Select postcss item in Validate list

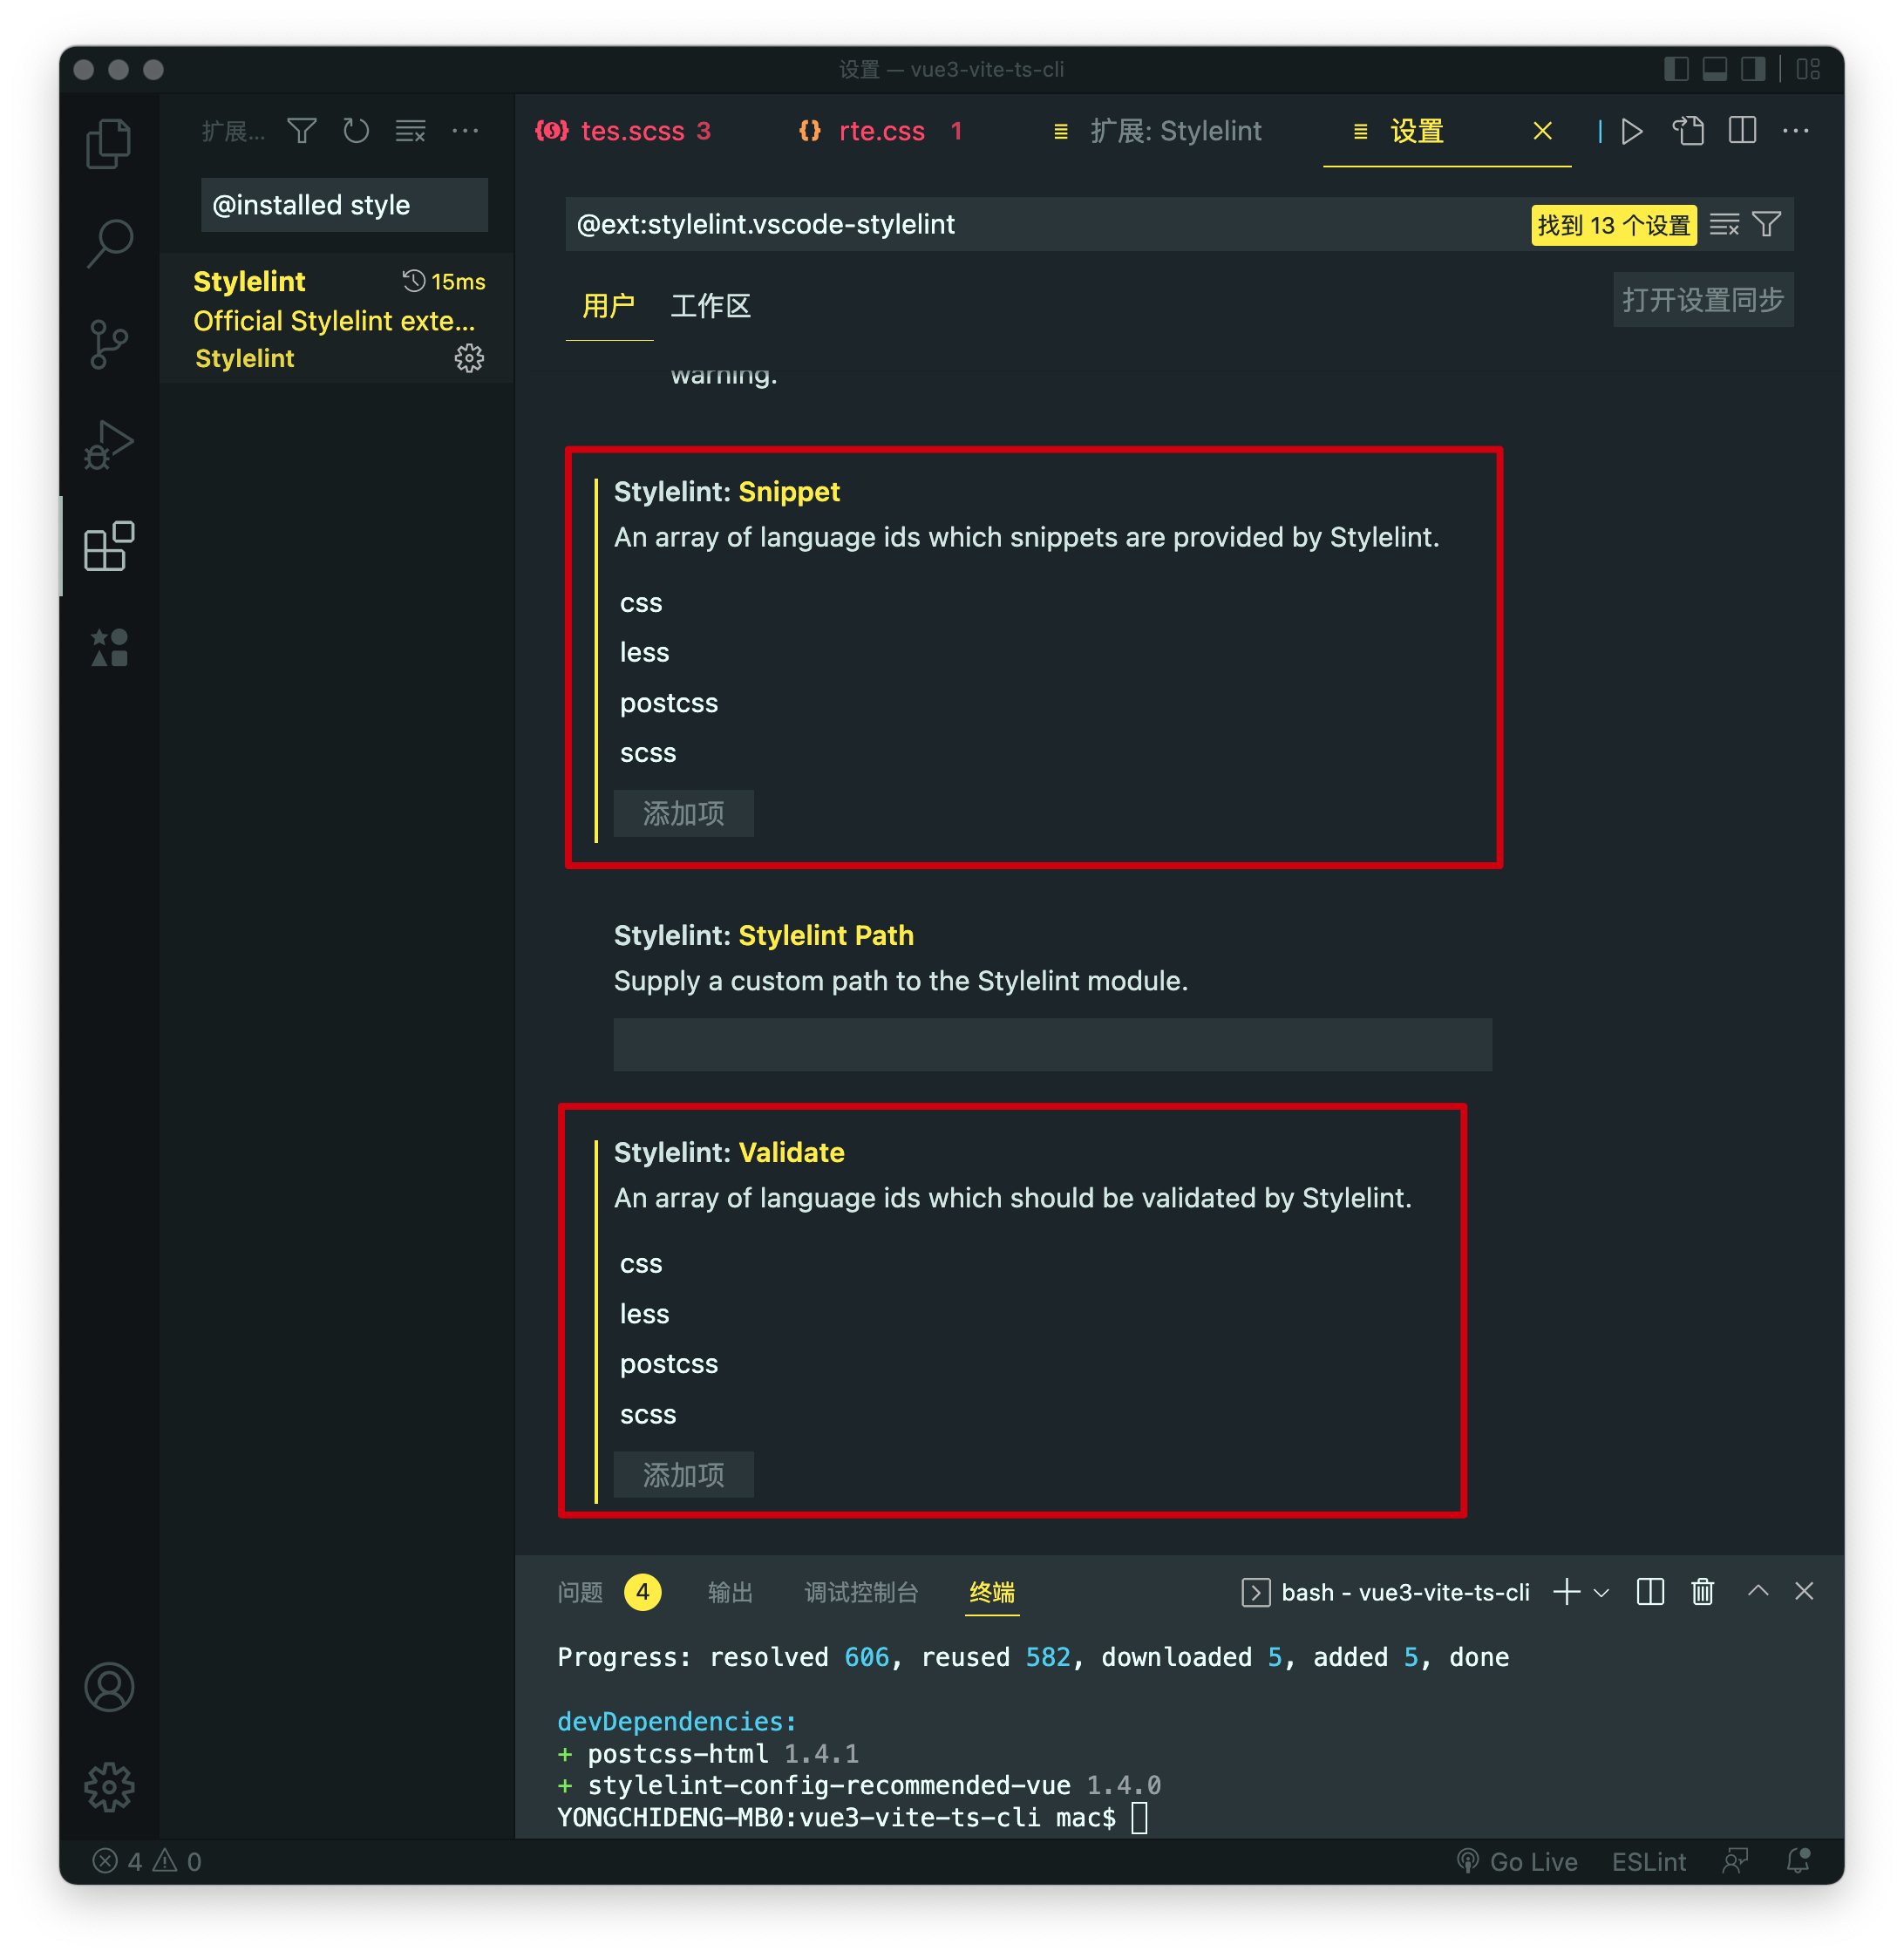[669, 1364]
